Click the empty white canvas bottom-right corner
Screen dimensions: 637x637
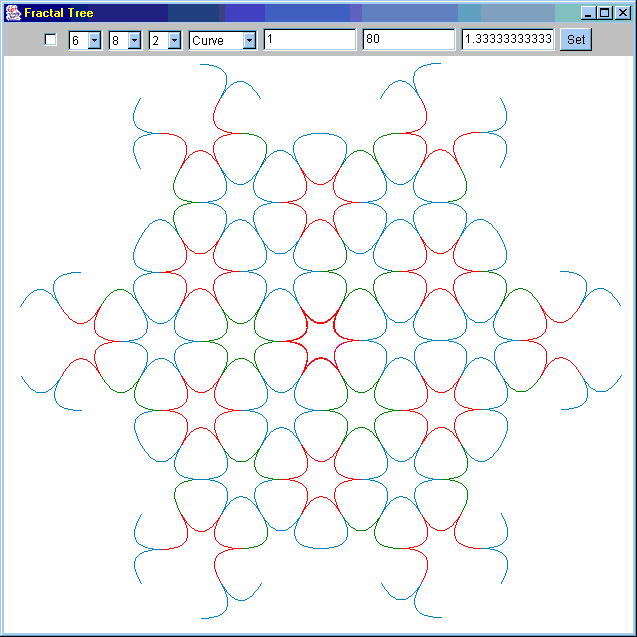point(600,600)
